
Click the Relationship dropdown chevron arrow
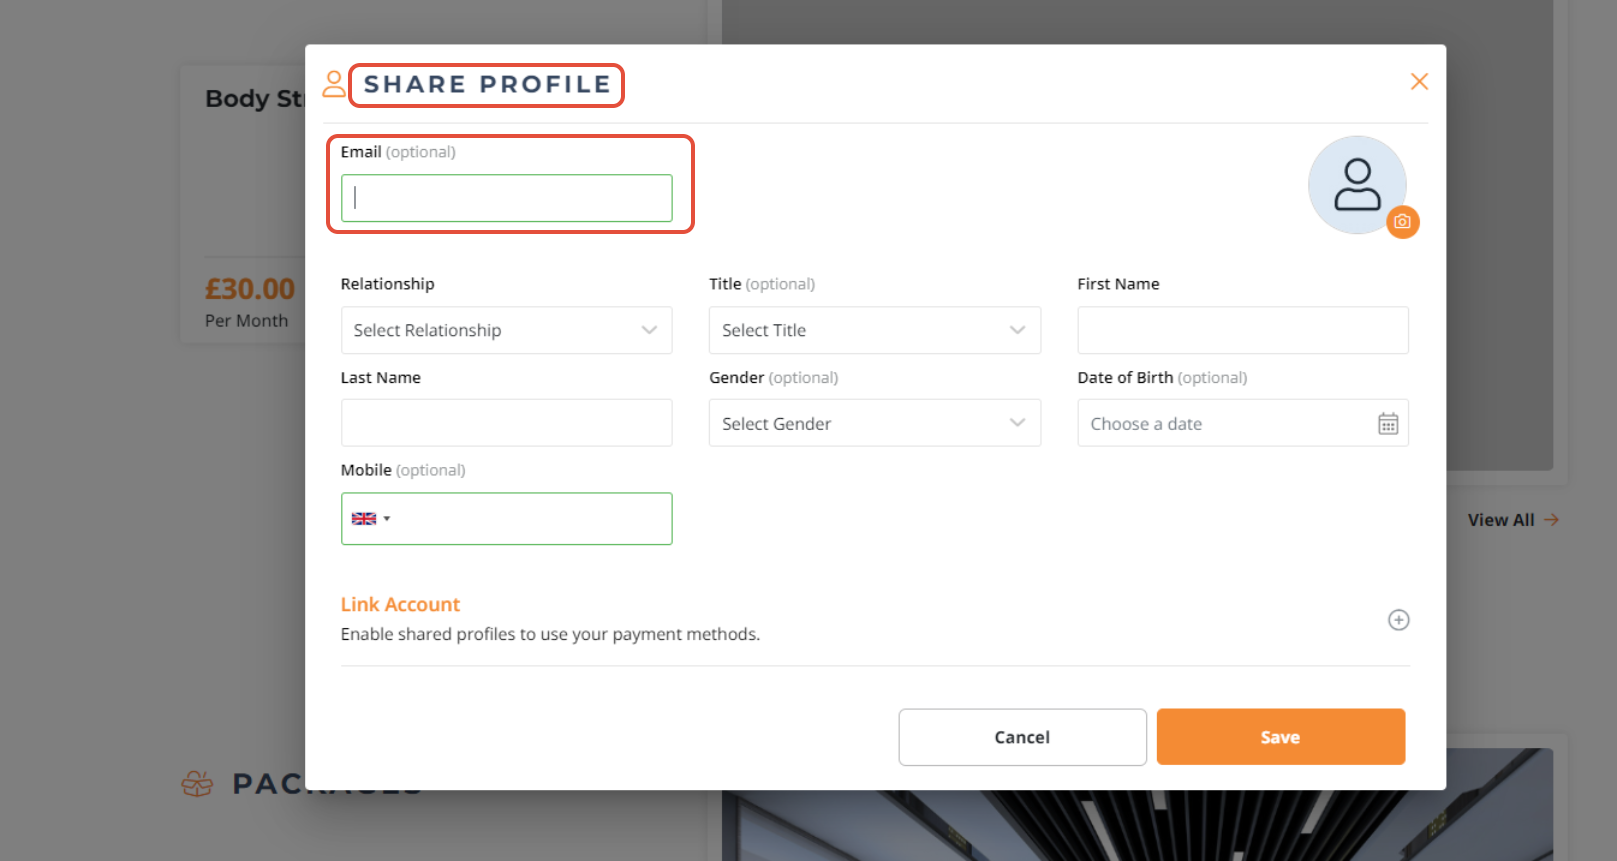(x=649, y=330)
